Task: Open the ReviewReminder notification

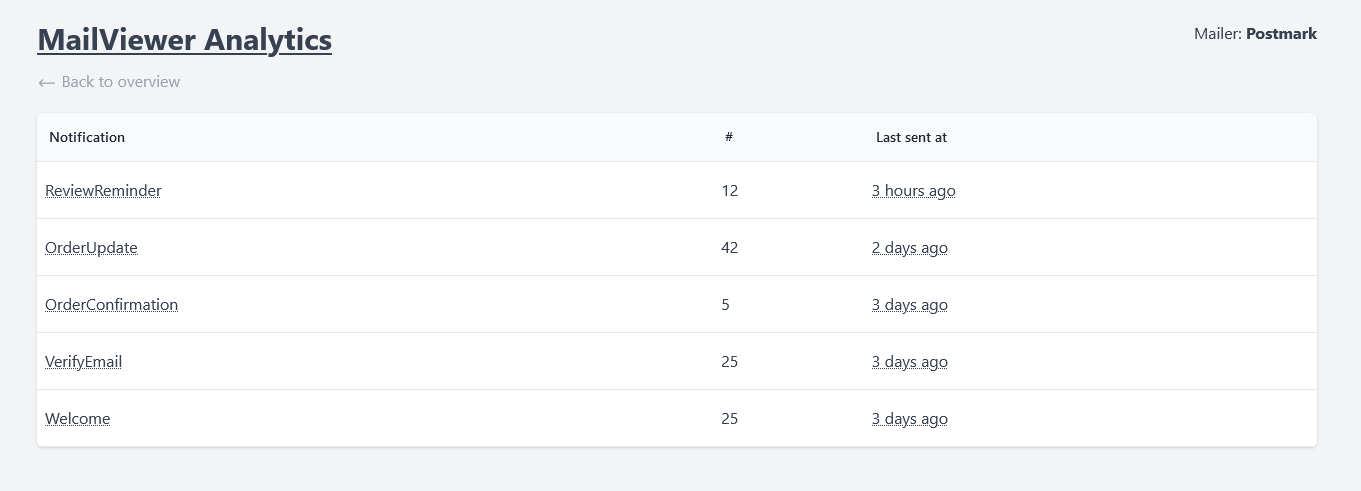Action: pos(103,190)
